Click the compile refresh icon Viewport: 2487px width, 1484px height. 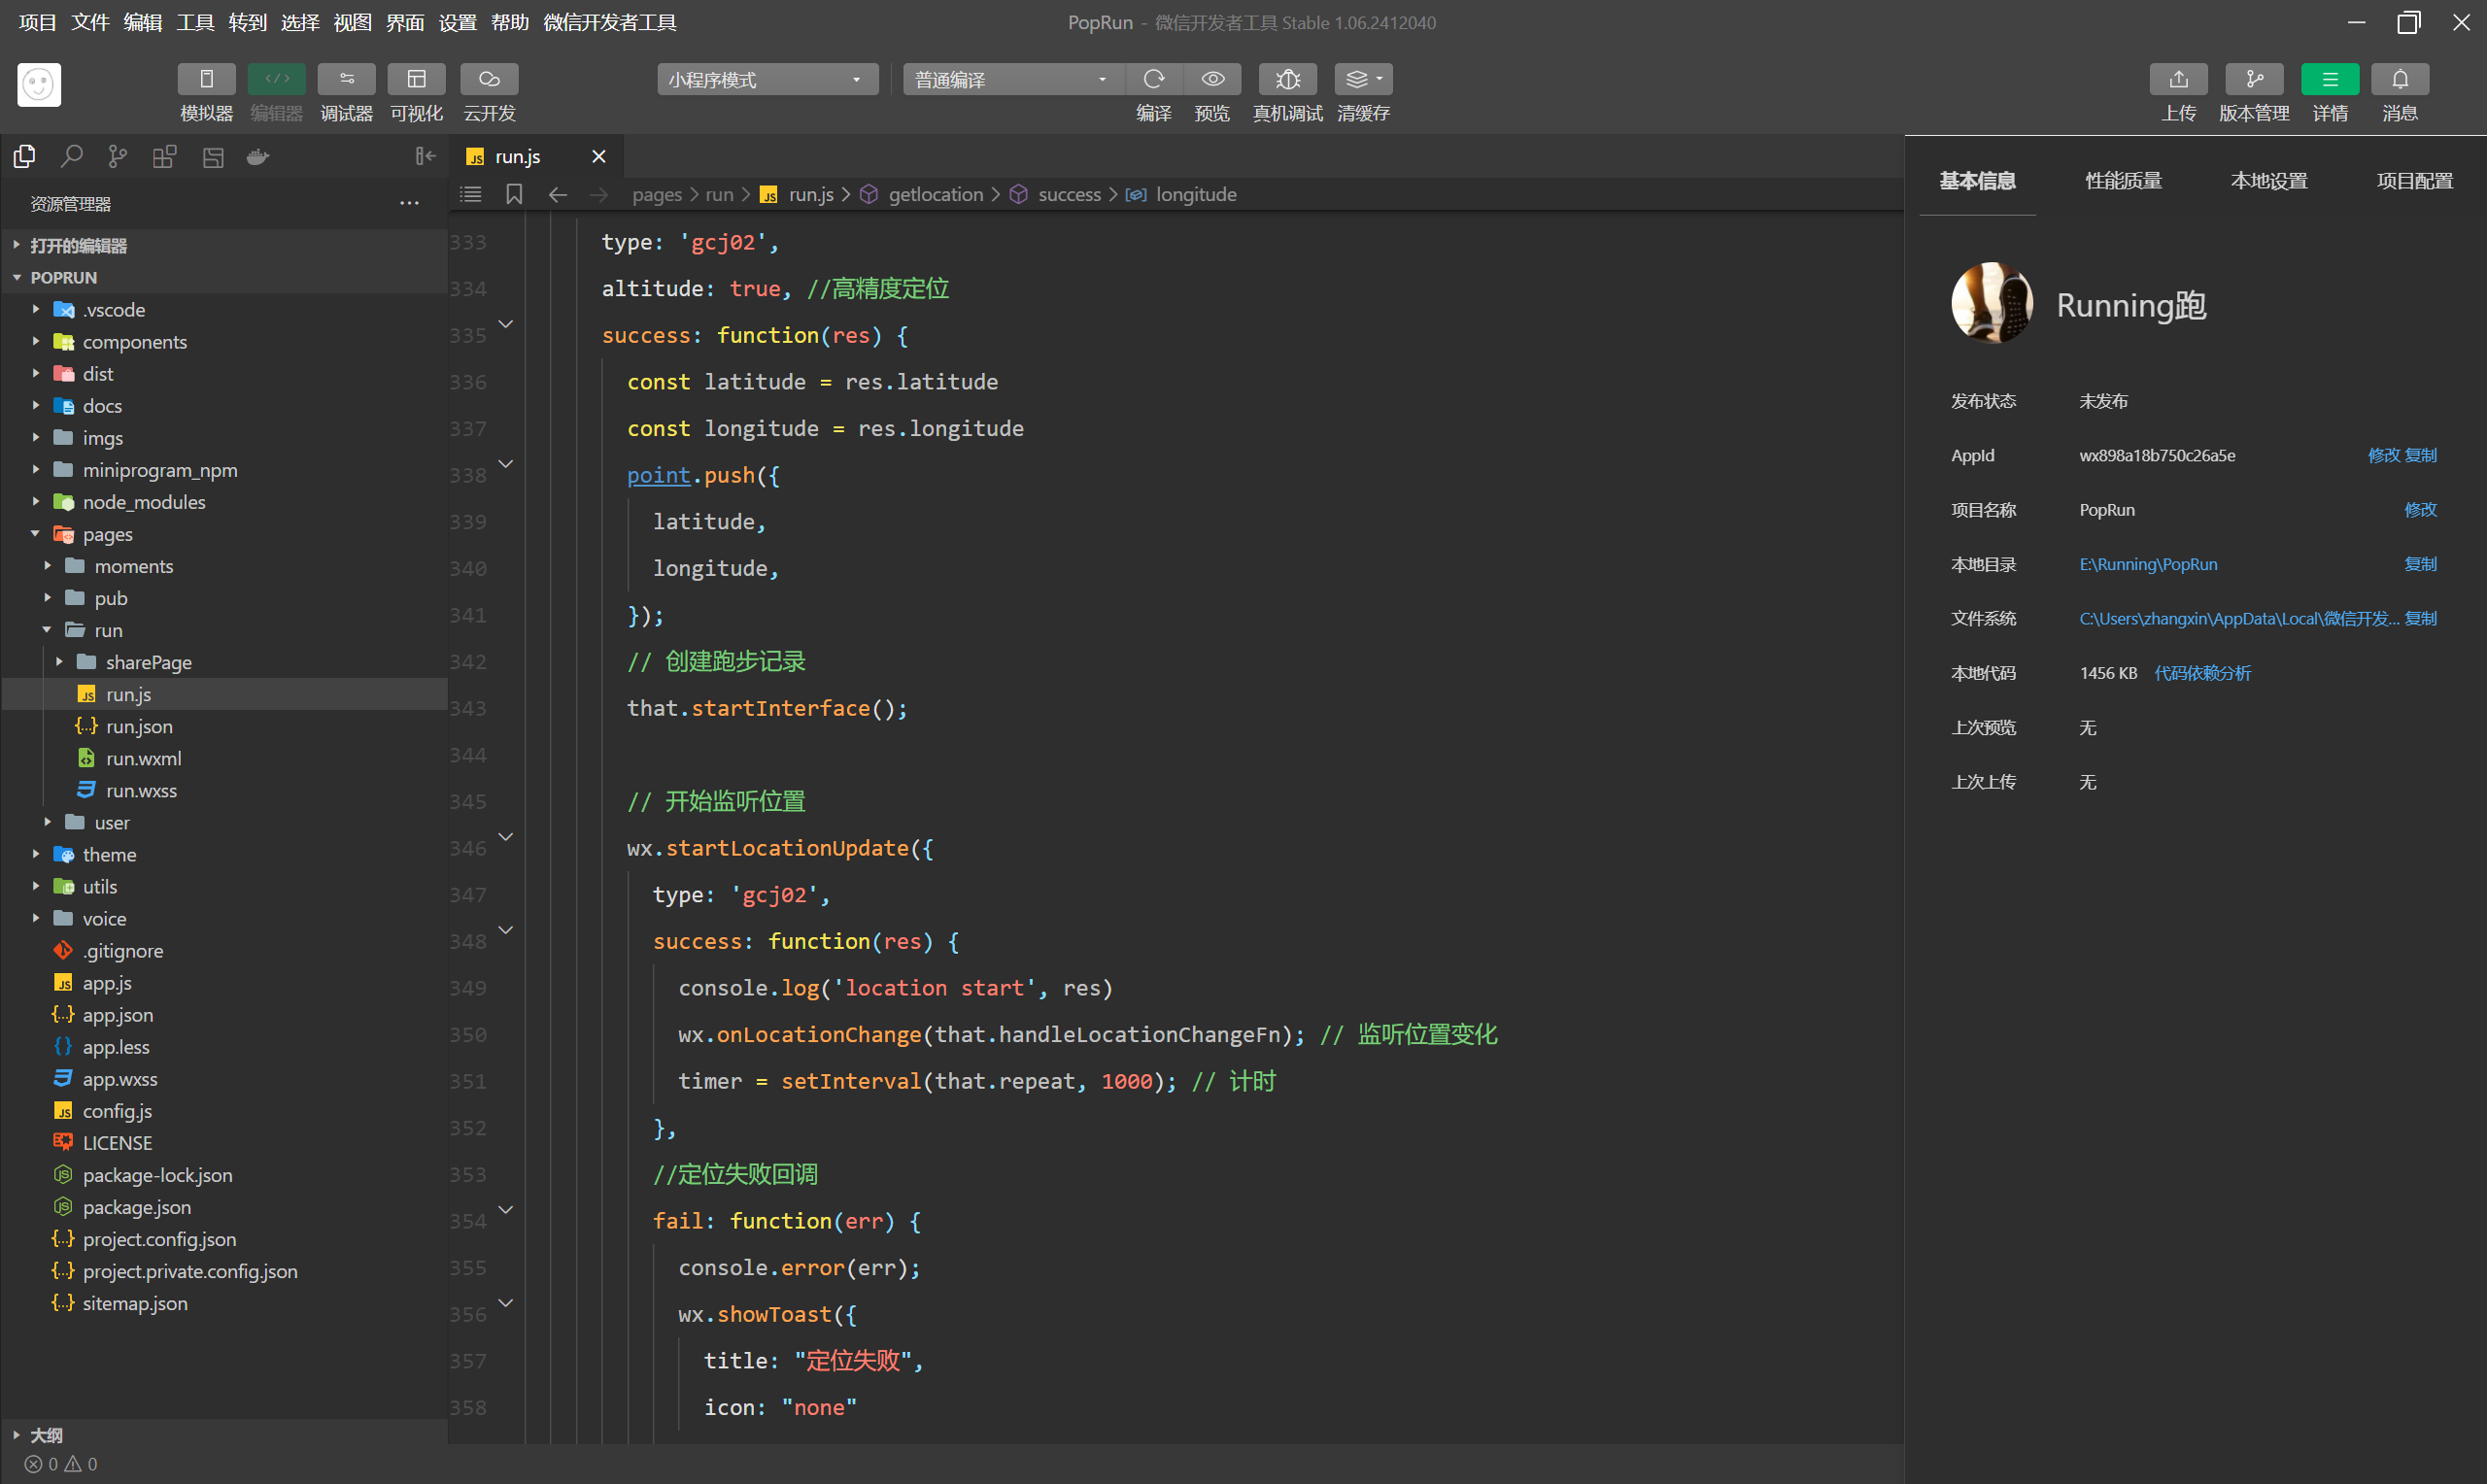tap(1153, 79)
